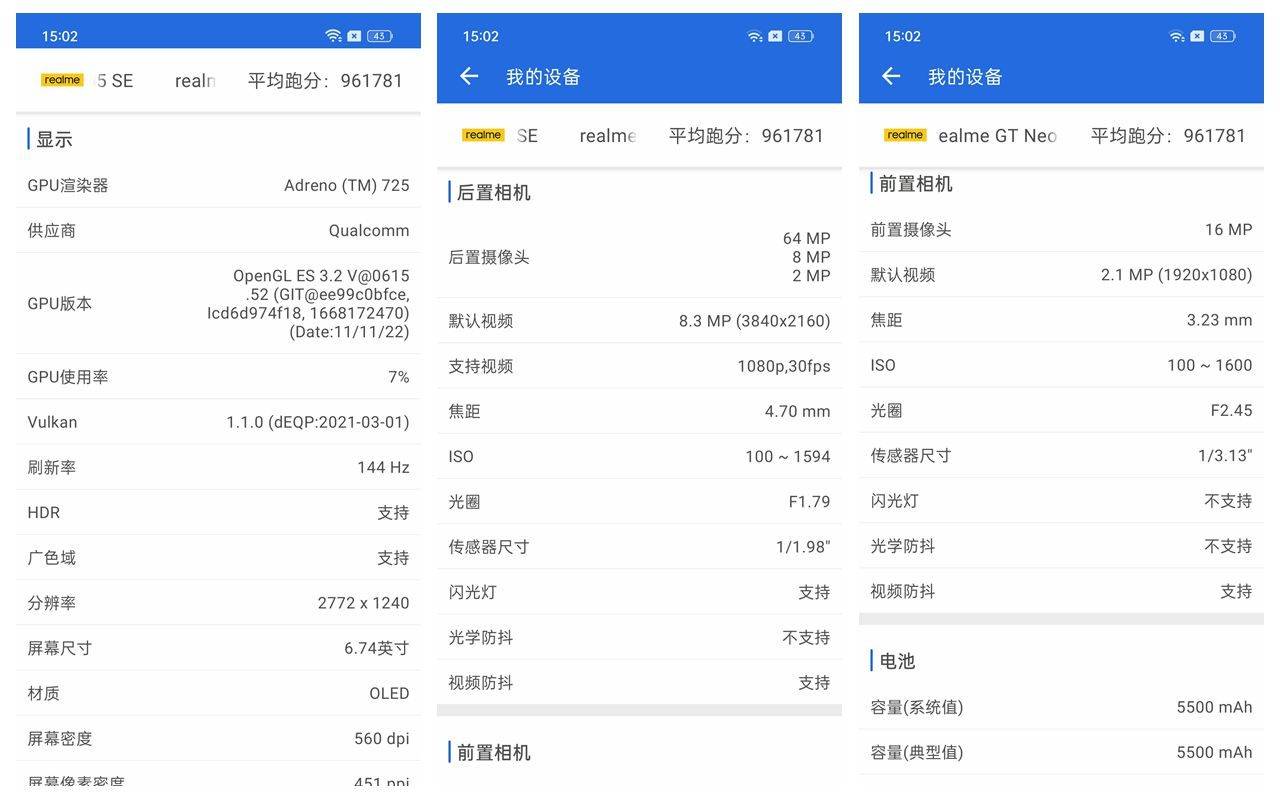This screenshot has height=800, width=1280.
Task: Select the 容量(典型值) 5500 mAh row
Action: pyautogui.click(x=1061, y=752)
